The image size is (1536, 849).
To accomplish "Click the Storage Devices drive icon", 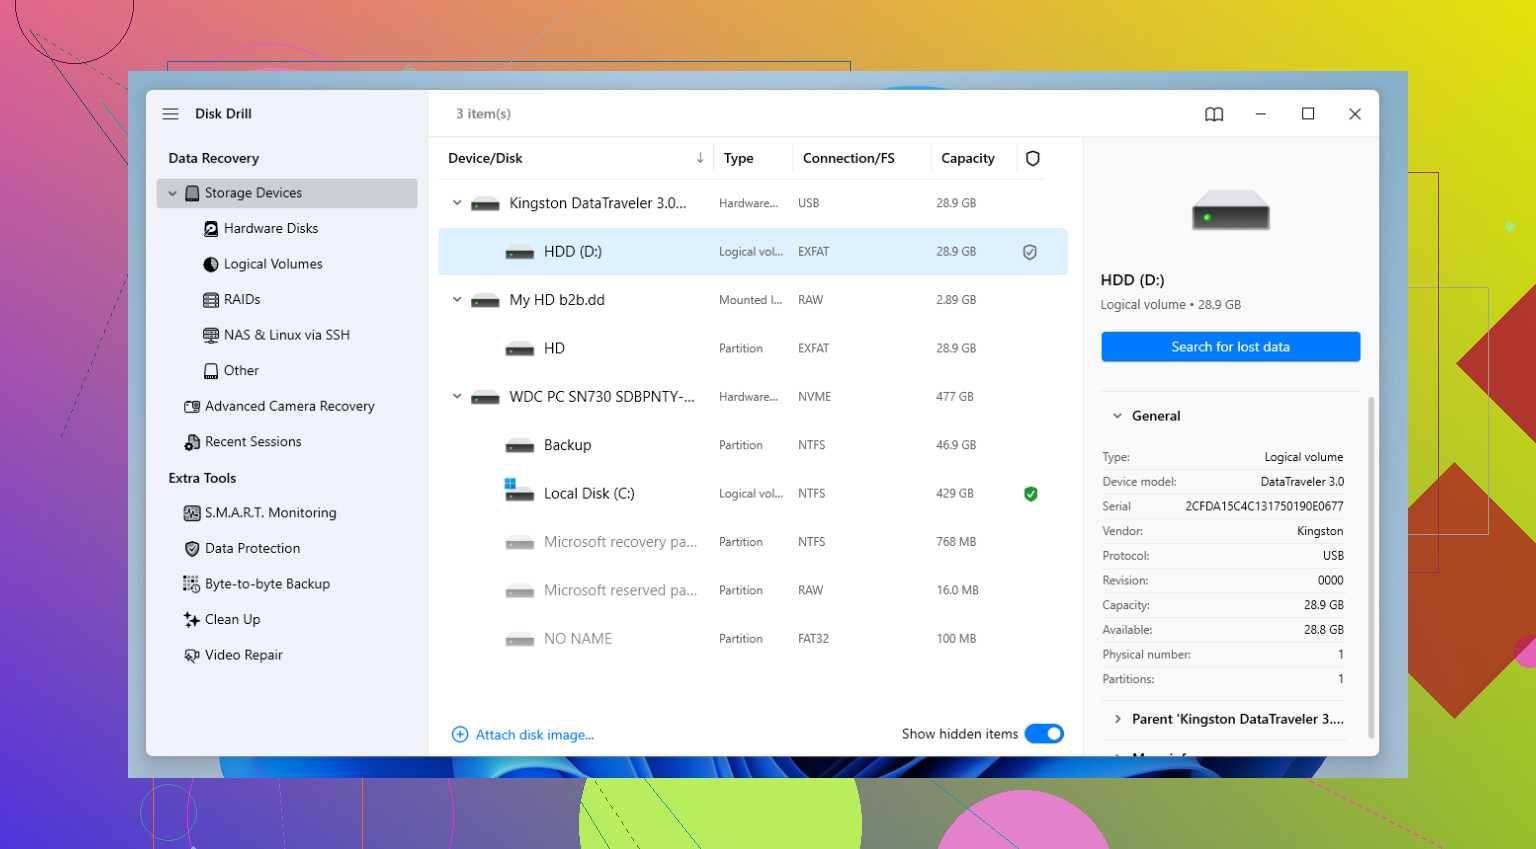I will click(x=192, y=193).
